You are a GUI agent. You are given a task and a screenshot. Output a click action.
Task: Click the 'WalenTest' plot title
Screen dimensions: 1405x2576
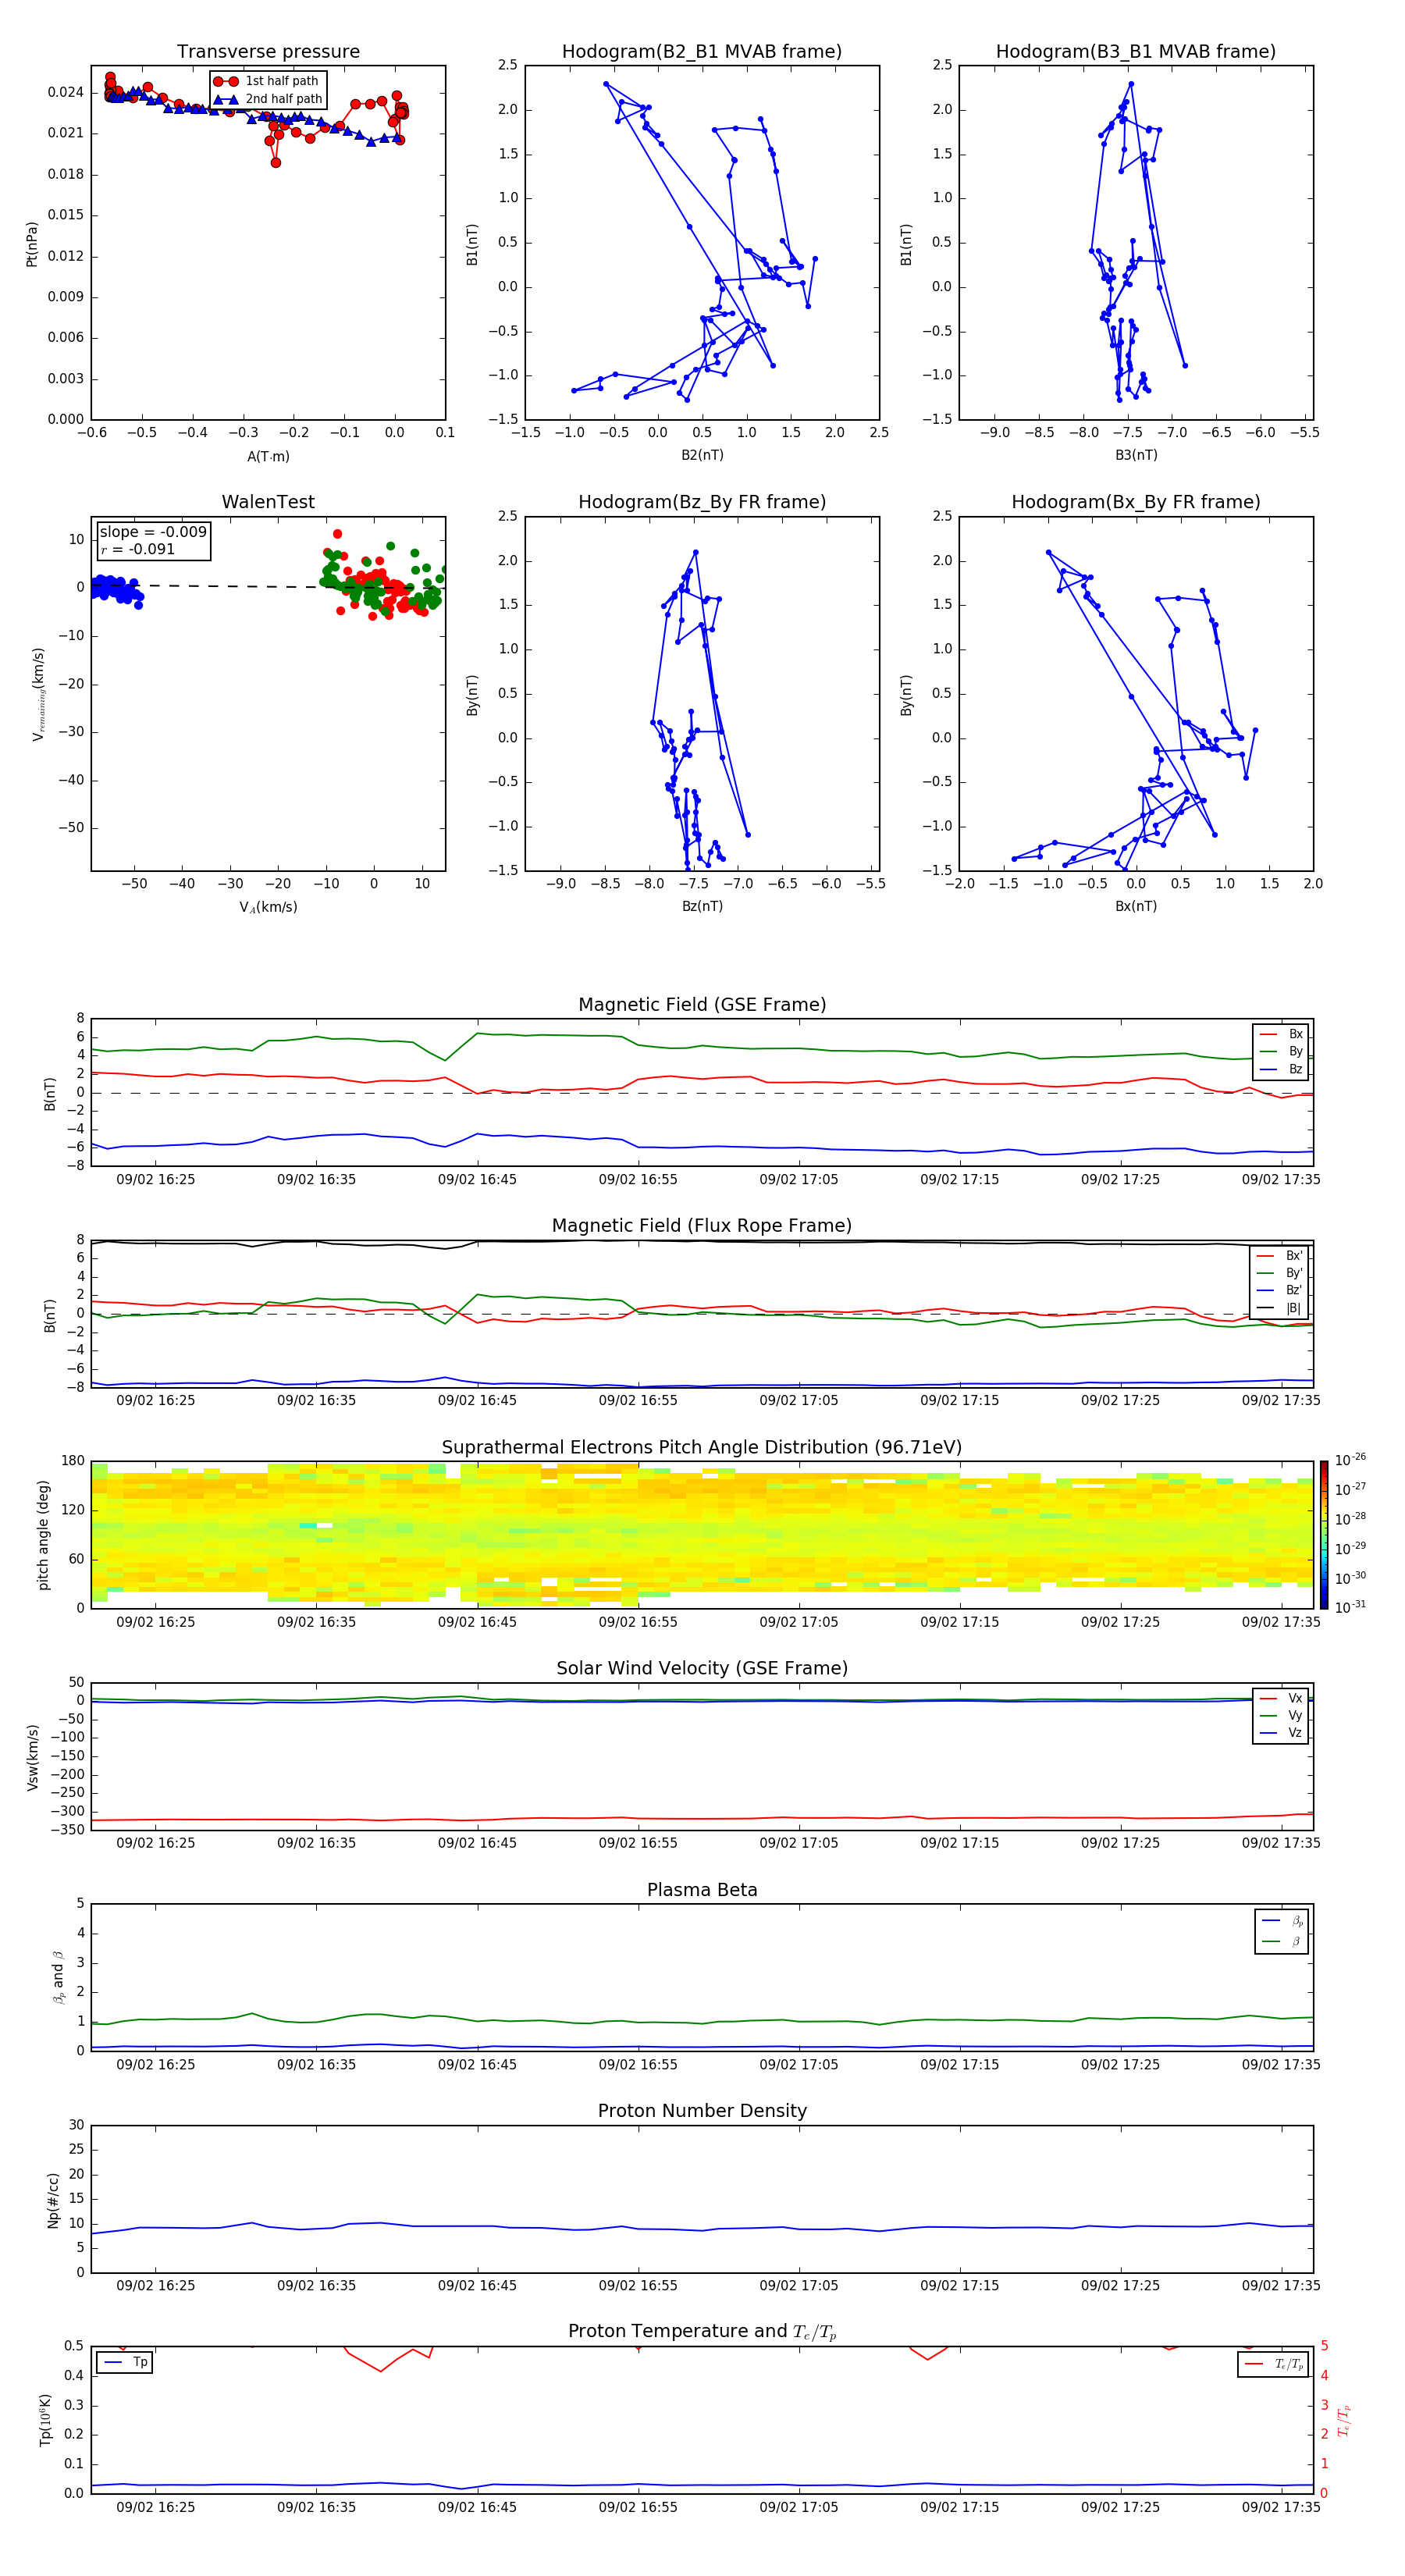[268, 502]
